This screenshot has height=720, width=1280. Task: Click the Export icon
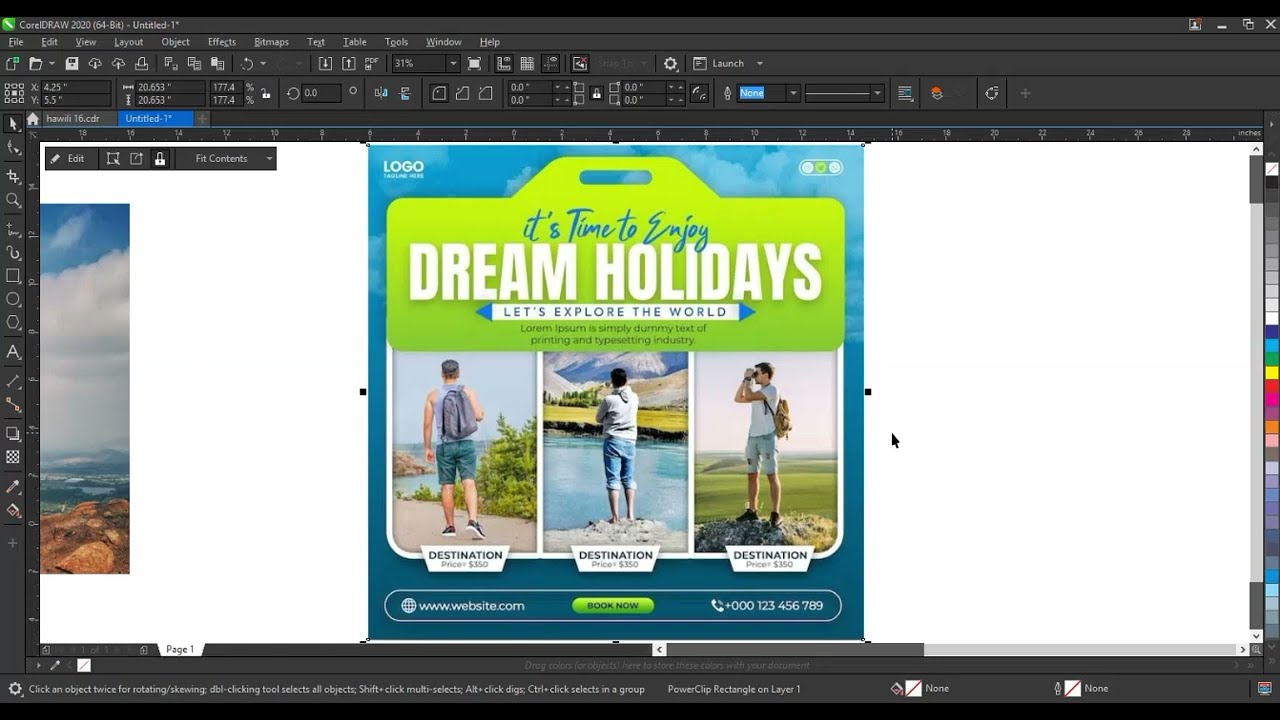point(348,63)
